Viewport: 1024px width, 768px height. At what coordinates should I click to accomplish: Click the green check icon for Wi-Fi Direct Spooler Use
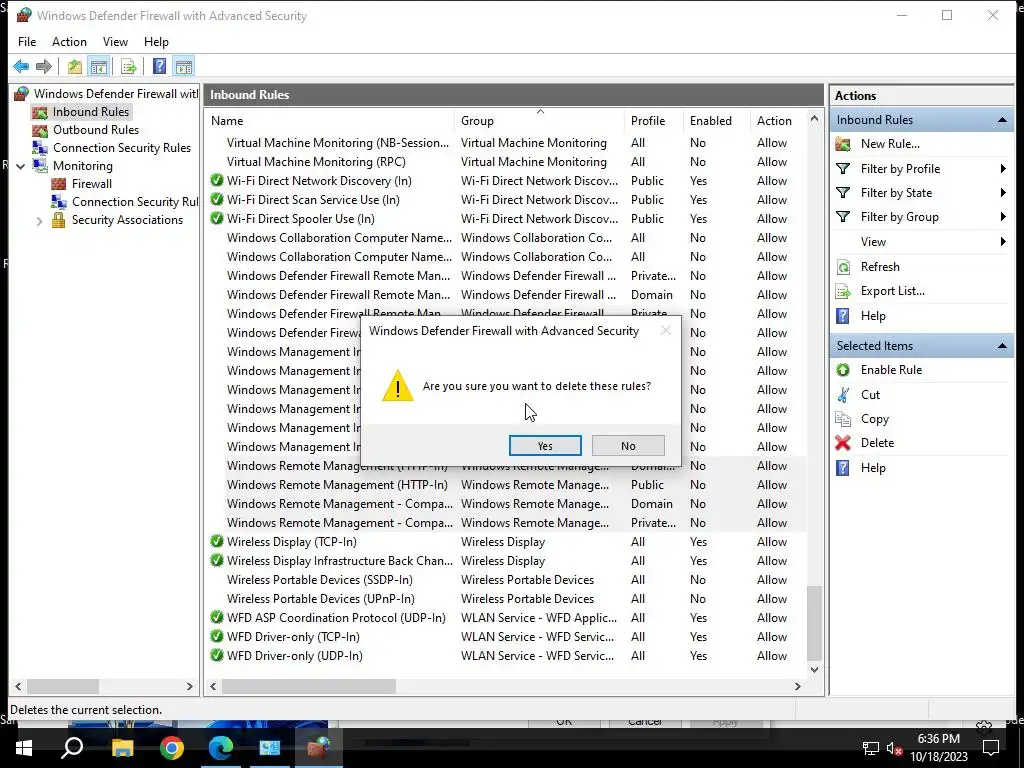point(217,218)
